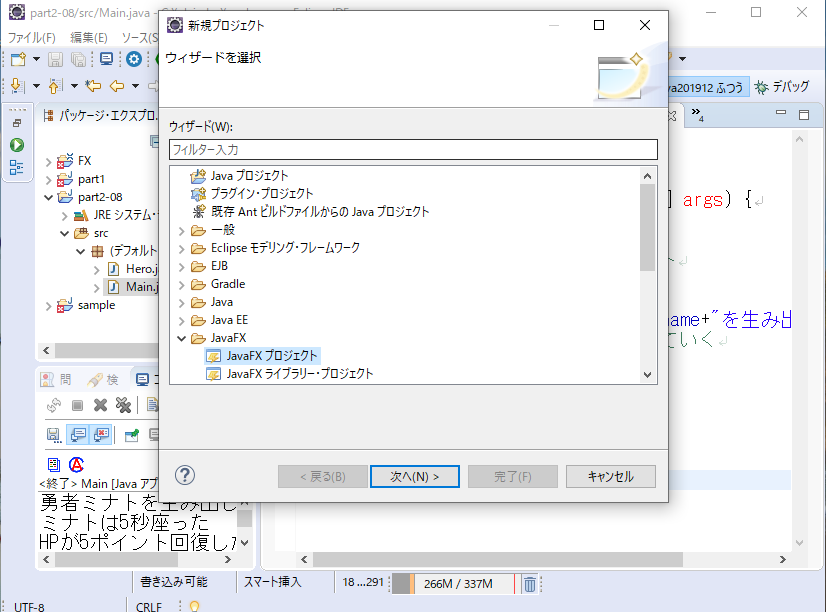This screenshot has height=612, width=826.
Task: Open ファイル(F) menu in Eclipse
Action: (x=32, y=37)
